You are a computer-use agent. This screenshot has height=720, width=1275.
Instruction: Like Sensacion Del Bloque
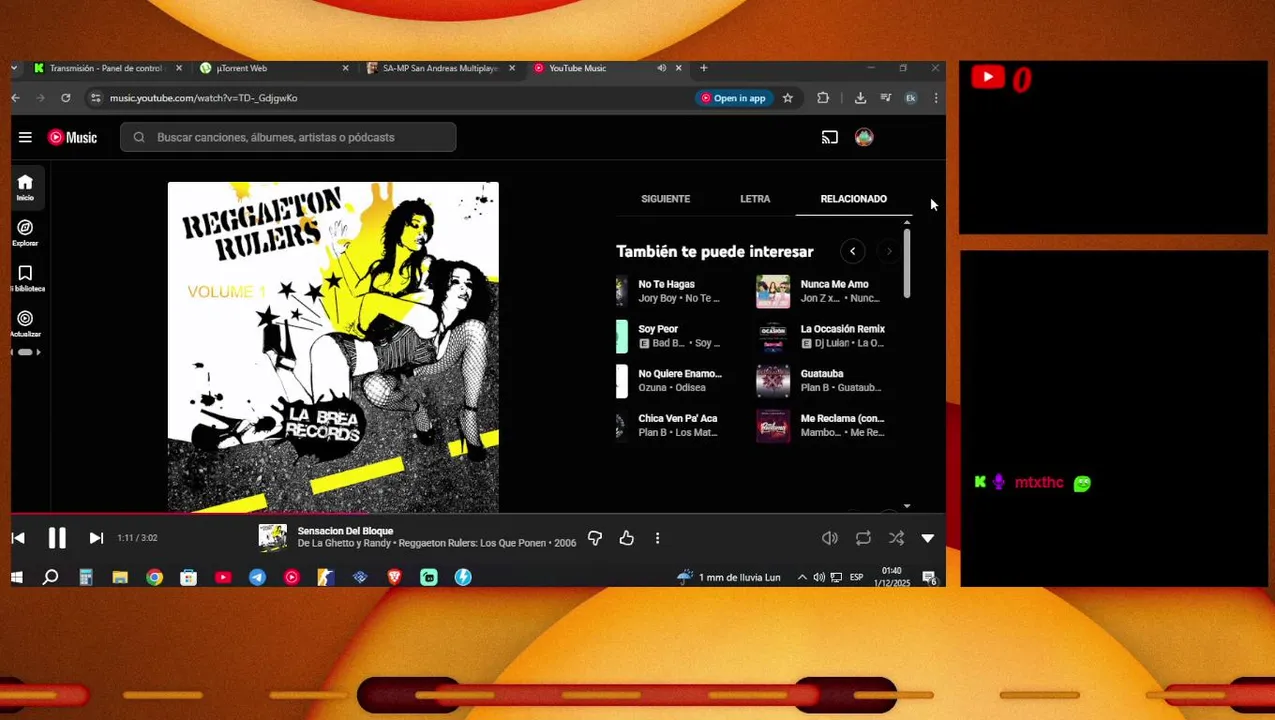627,538
